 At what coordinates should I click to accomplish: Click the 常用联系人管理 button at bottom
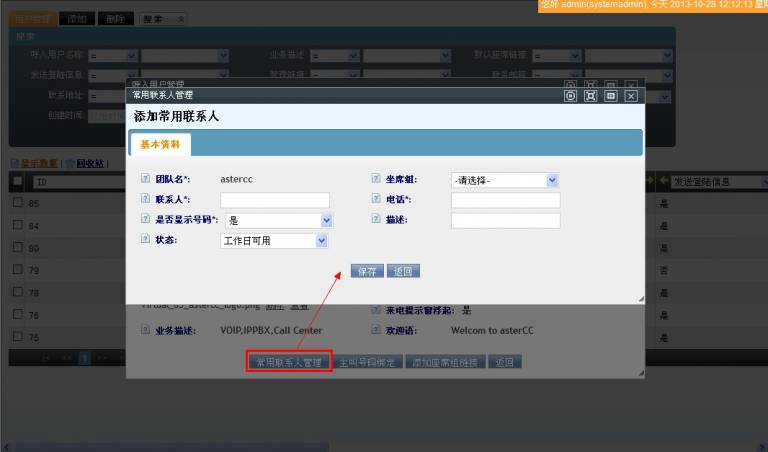click(289, 362)
